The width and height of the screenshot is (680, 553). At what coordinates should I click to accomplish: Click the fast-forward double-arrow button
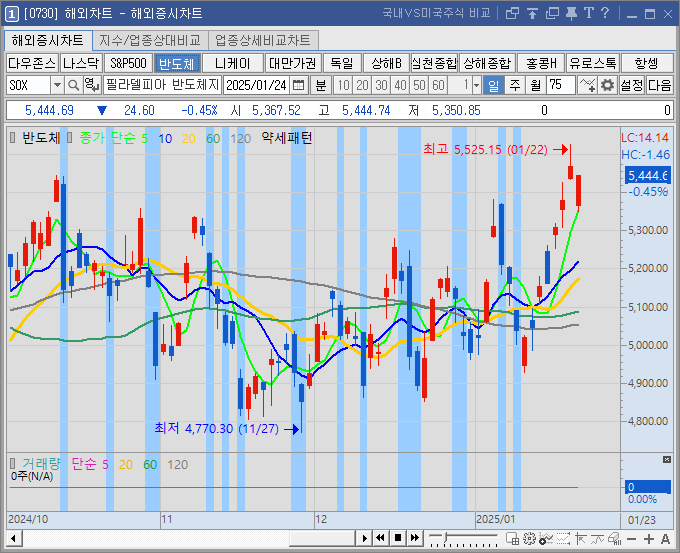coord(415,538)
